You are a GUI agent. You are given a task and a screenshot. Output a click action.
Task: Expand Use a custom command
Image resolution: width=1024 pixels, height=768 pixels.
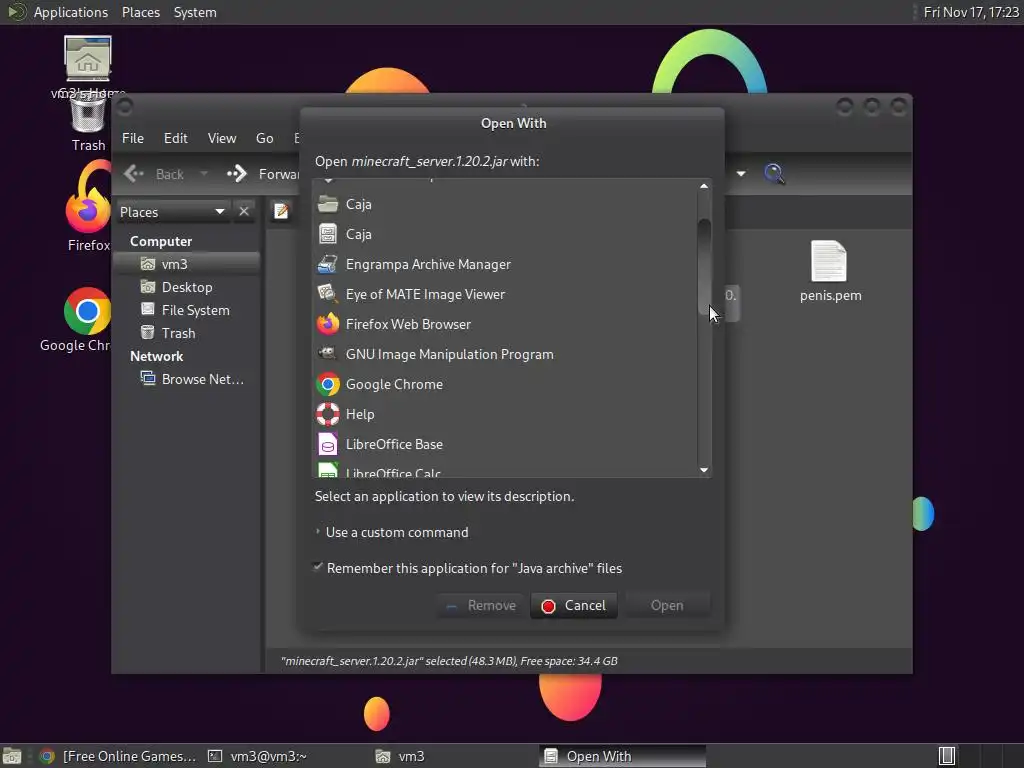[x=318, y=532]
